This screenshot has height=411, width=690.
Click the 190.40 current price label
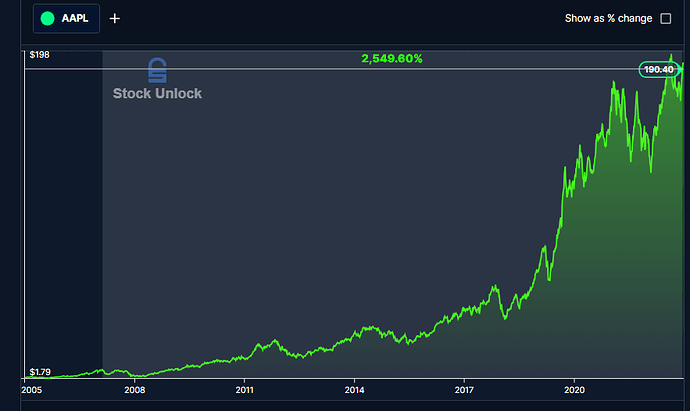click(658, 70)
